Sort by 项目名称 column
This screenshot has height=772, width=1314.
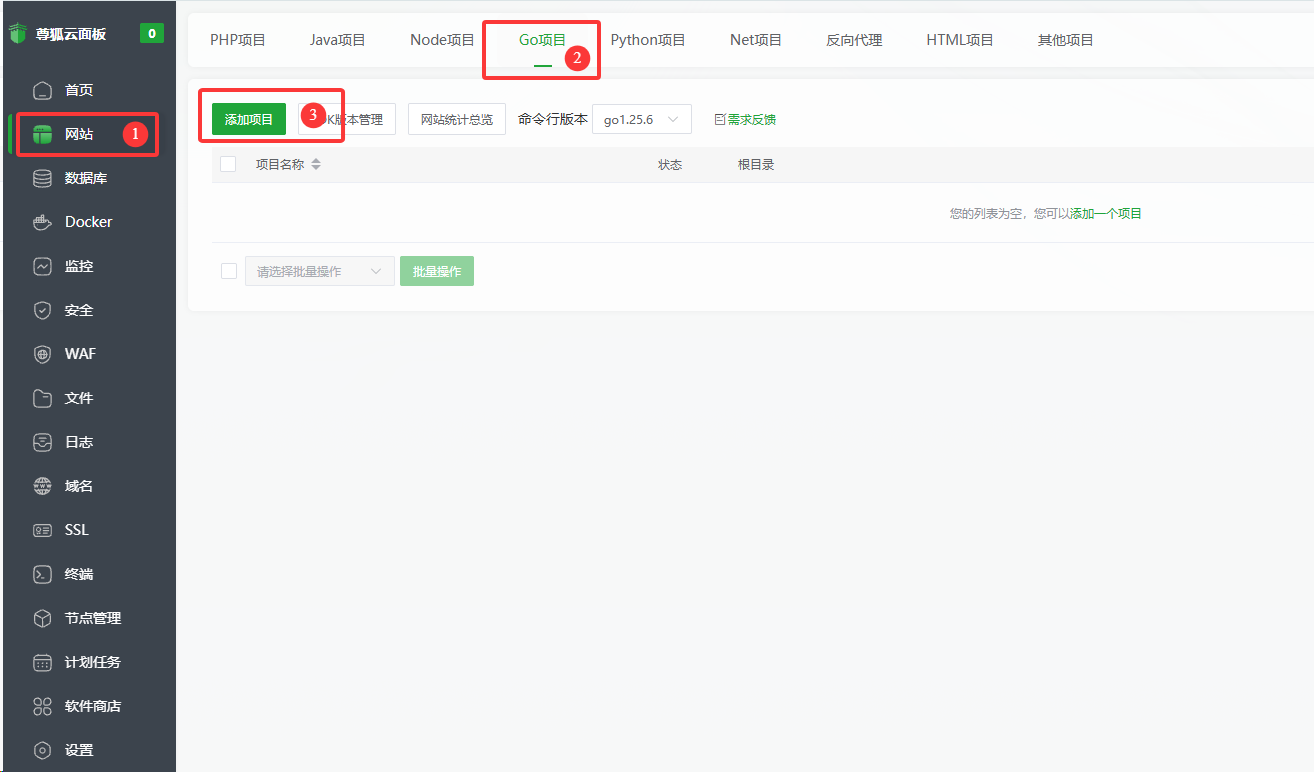point(287,163)
